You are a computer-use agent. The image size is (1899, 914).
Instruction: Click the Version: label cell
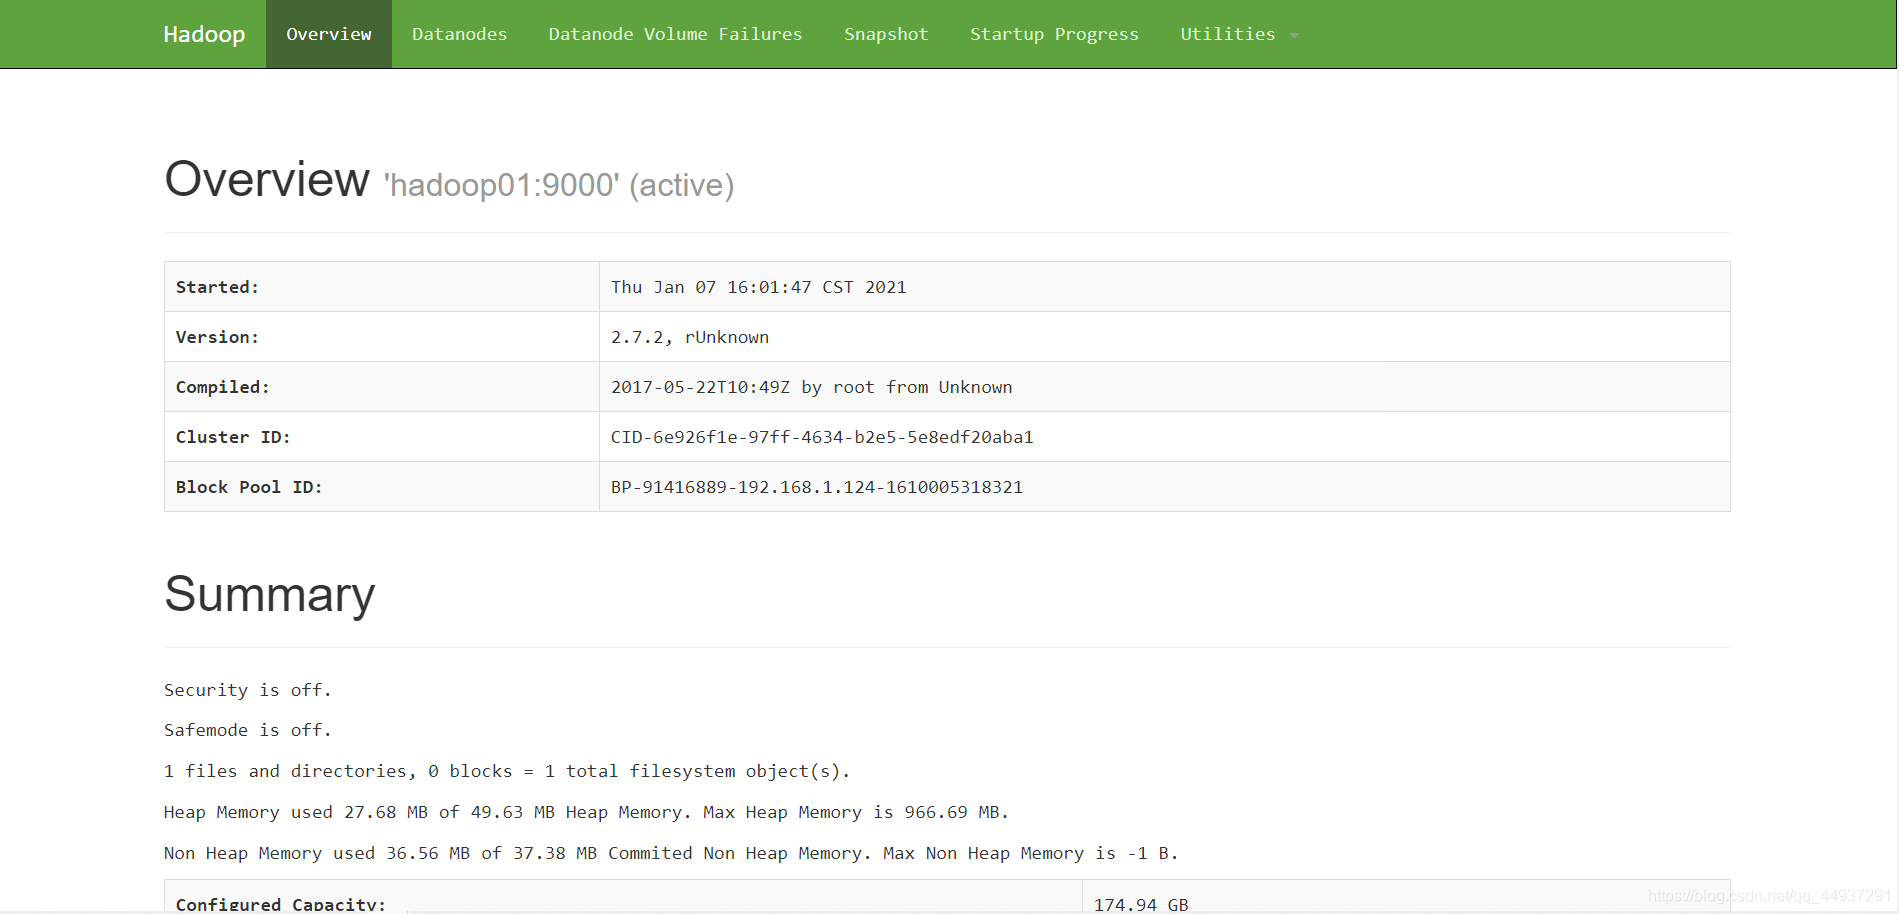click(x=382, y=337)
